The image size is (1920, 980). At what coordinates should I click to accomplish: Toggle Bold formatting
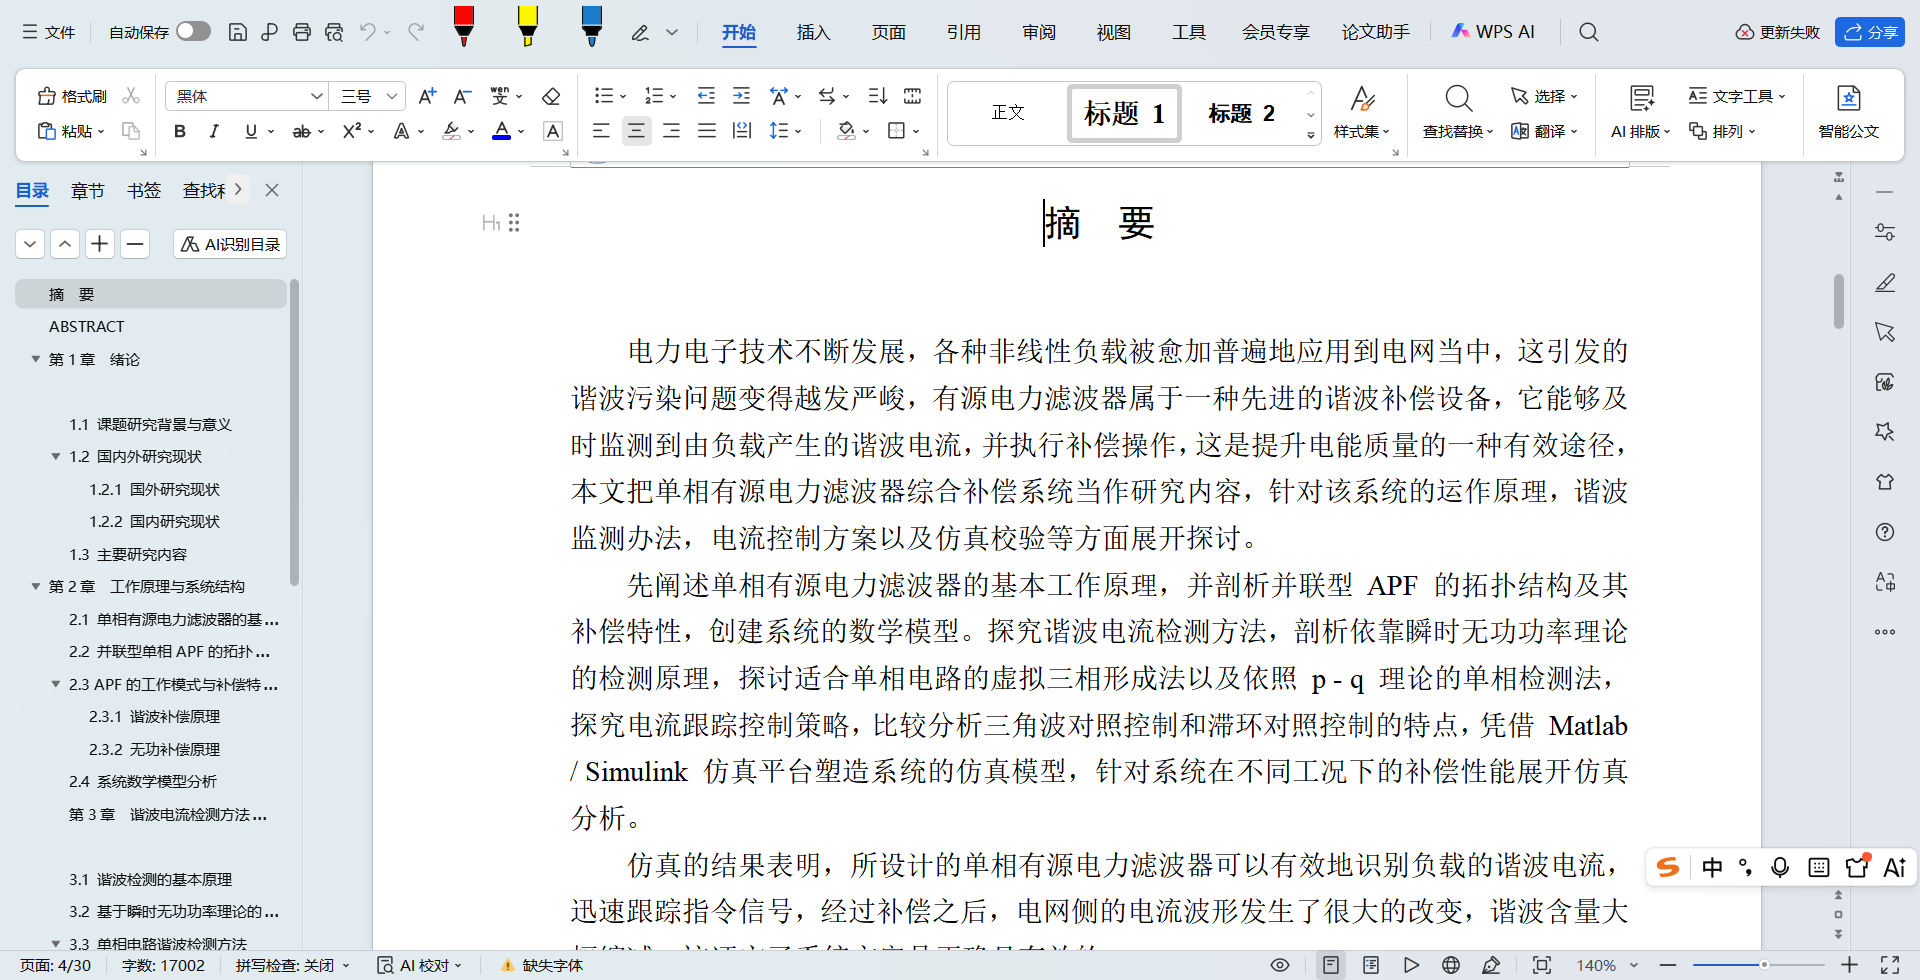coord(180,131)
